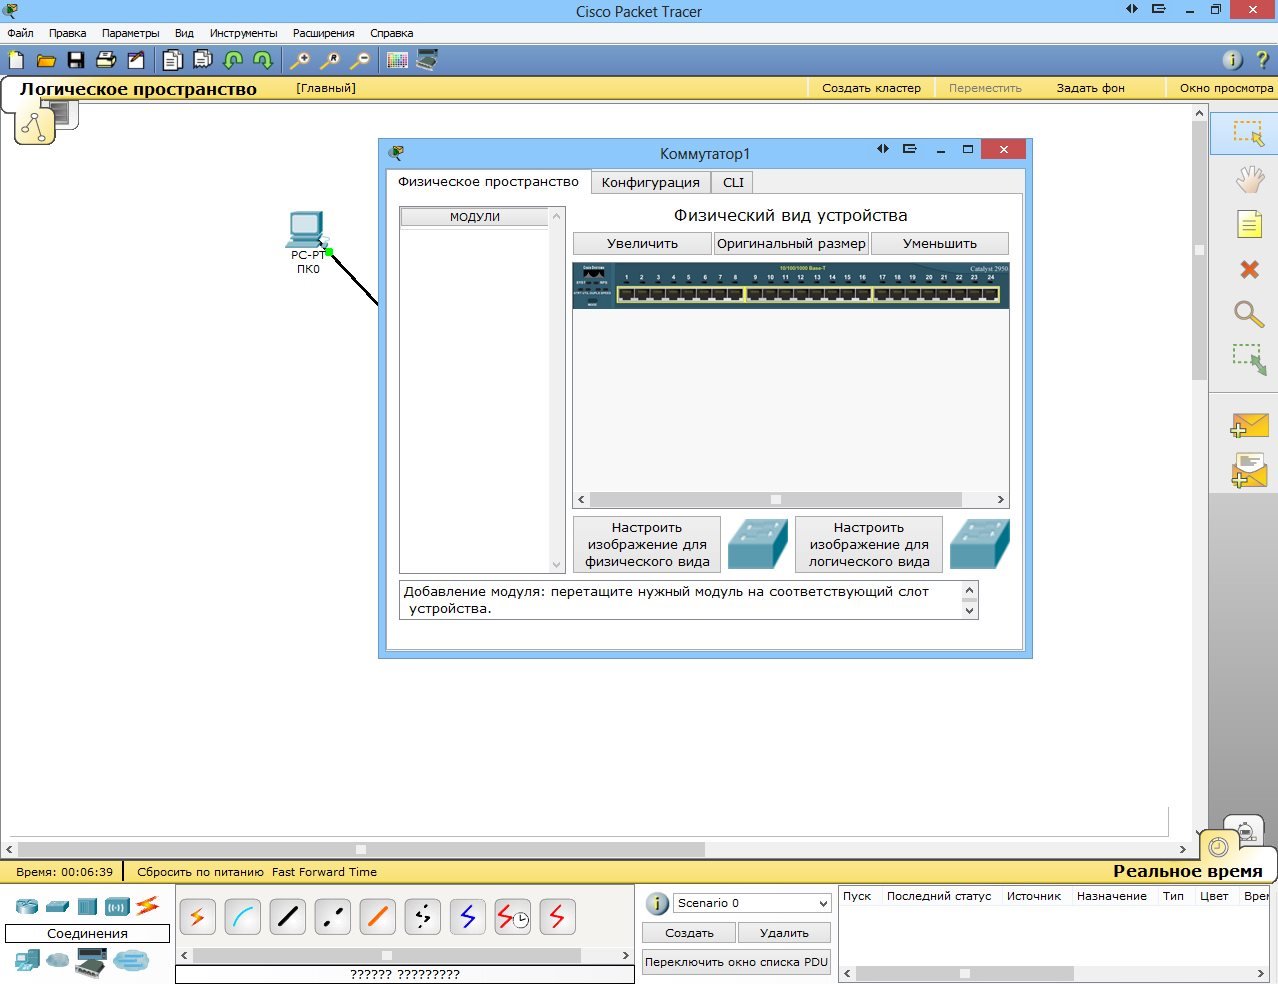
Task: Open the Инструменты menu
Action: tap(243, 33)
